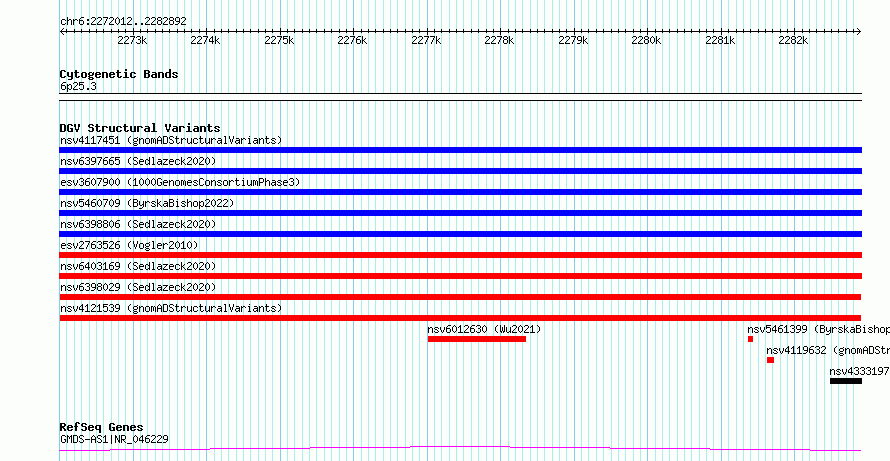Click the red bar for nsv6398029
This screenshot has width=890, height=461.
(x=460, y=297)
